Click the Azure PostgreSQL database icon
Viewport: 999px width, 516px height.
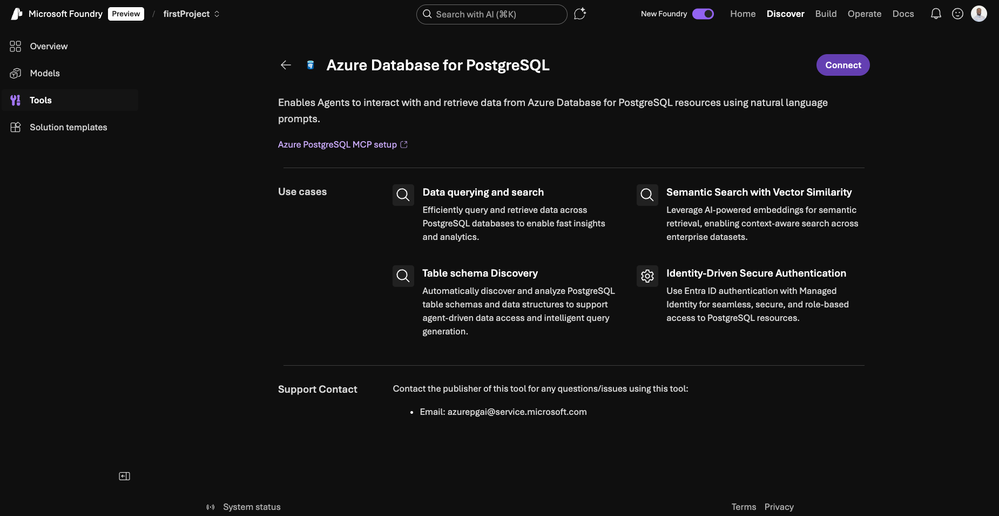(311, 65)
